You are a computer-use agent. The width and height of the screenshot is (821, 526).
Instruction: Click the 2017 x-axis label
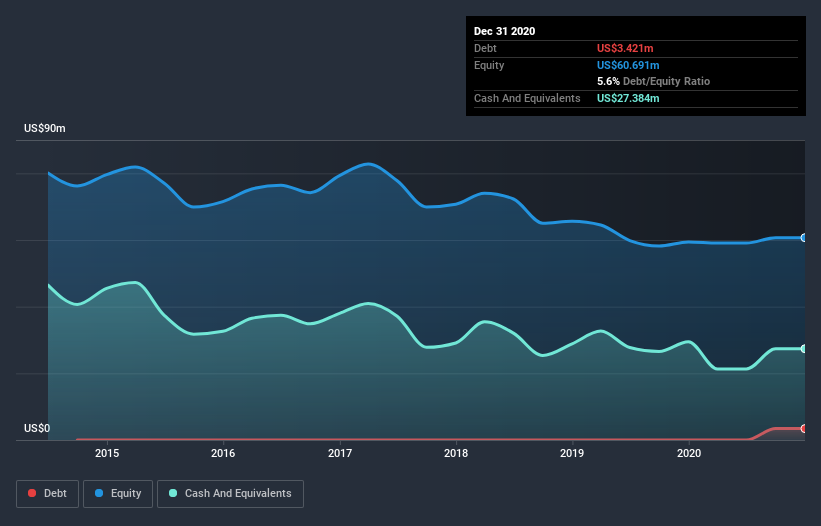click(x=340, y=453)
